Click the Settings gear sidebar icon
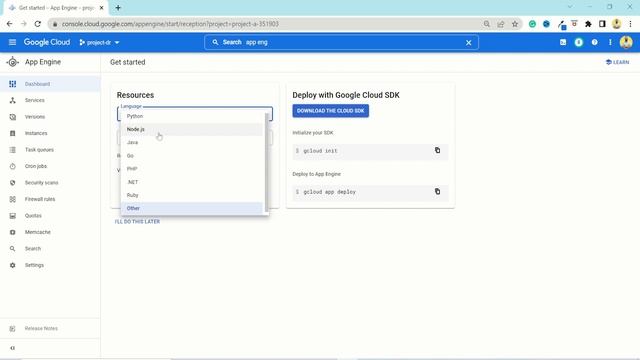The height and width of the screenshot is (360, 640). click(13, 265)
